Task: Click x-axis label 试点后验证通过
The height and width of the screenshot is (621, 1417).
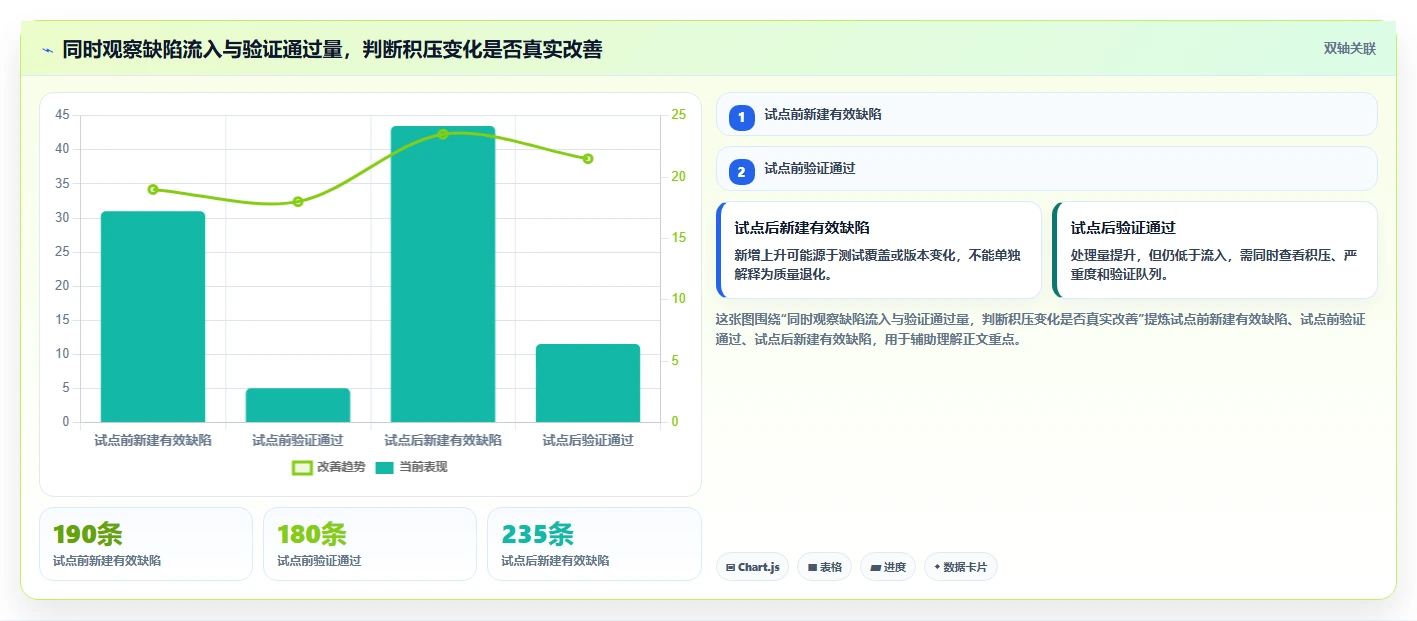Action: click(x=588, y=440)
